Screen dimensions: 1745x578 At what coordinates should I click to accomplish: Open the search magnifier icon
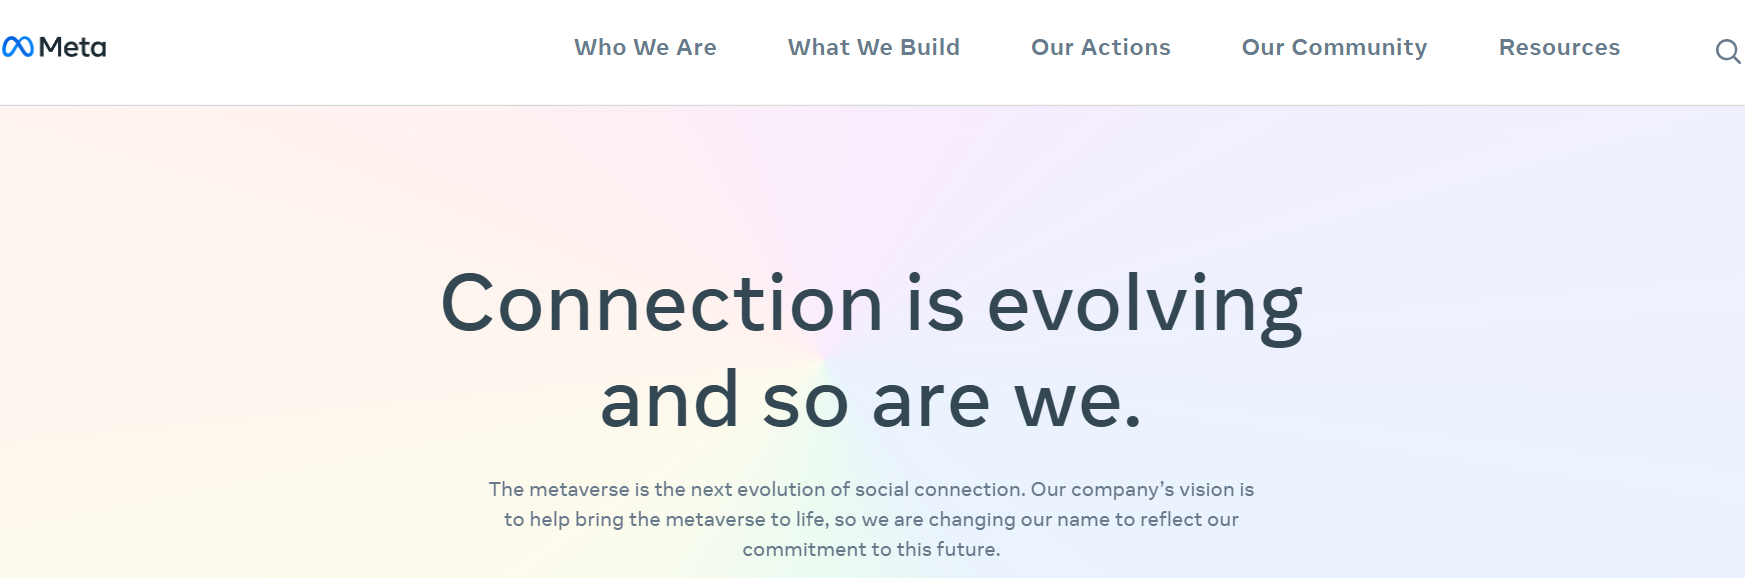point(1727,50)
